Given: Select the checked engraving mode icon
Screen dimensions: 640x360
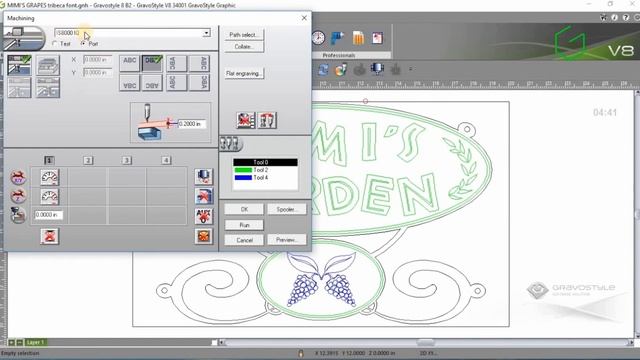Looking at the screenshot, I should tap(19, 65).
